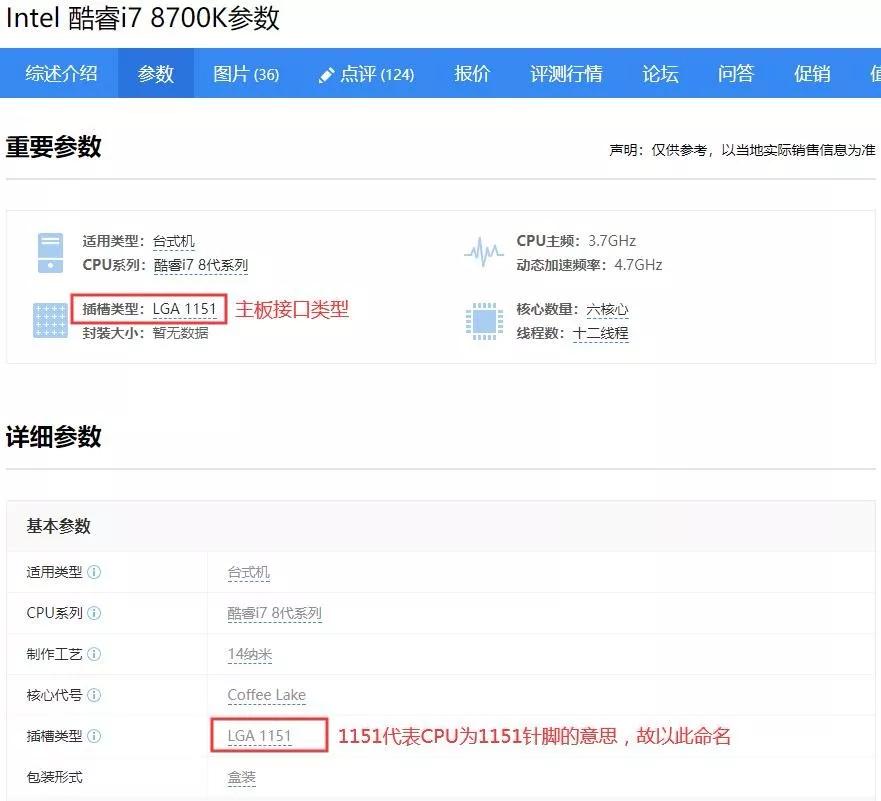Click the 盒装 packaging link
The image size is (881, 801).
tap(240, 777)
